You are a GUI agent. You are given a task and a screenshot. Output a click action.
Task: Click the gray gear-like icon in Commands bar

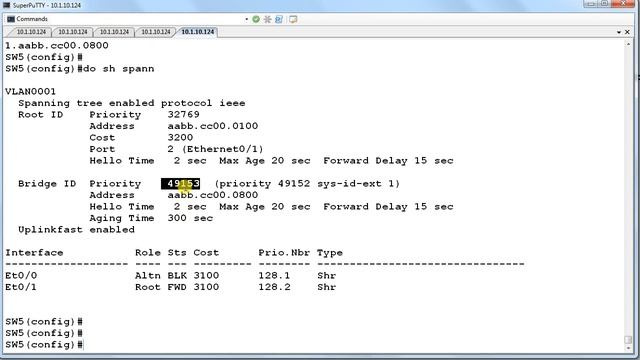point(267,19)
